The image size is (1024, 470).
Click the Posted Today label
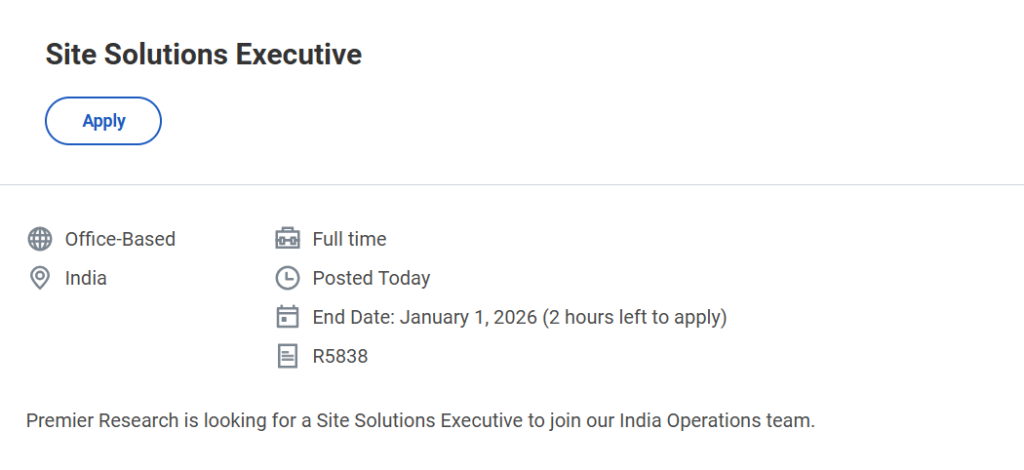pos(371,278)
